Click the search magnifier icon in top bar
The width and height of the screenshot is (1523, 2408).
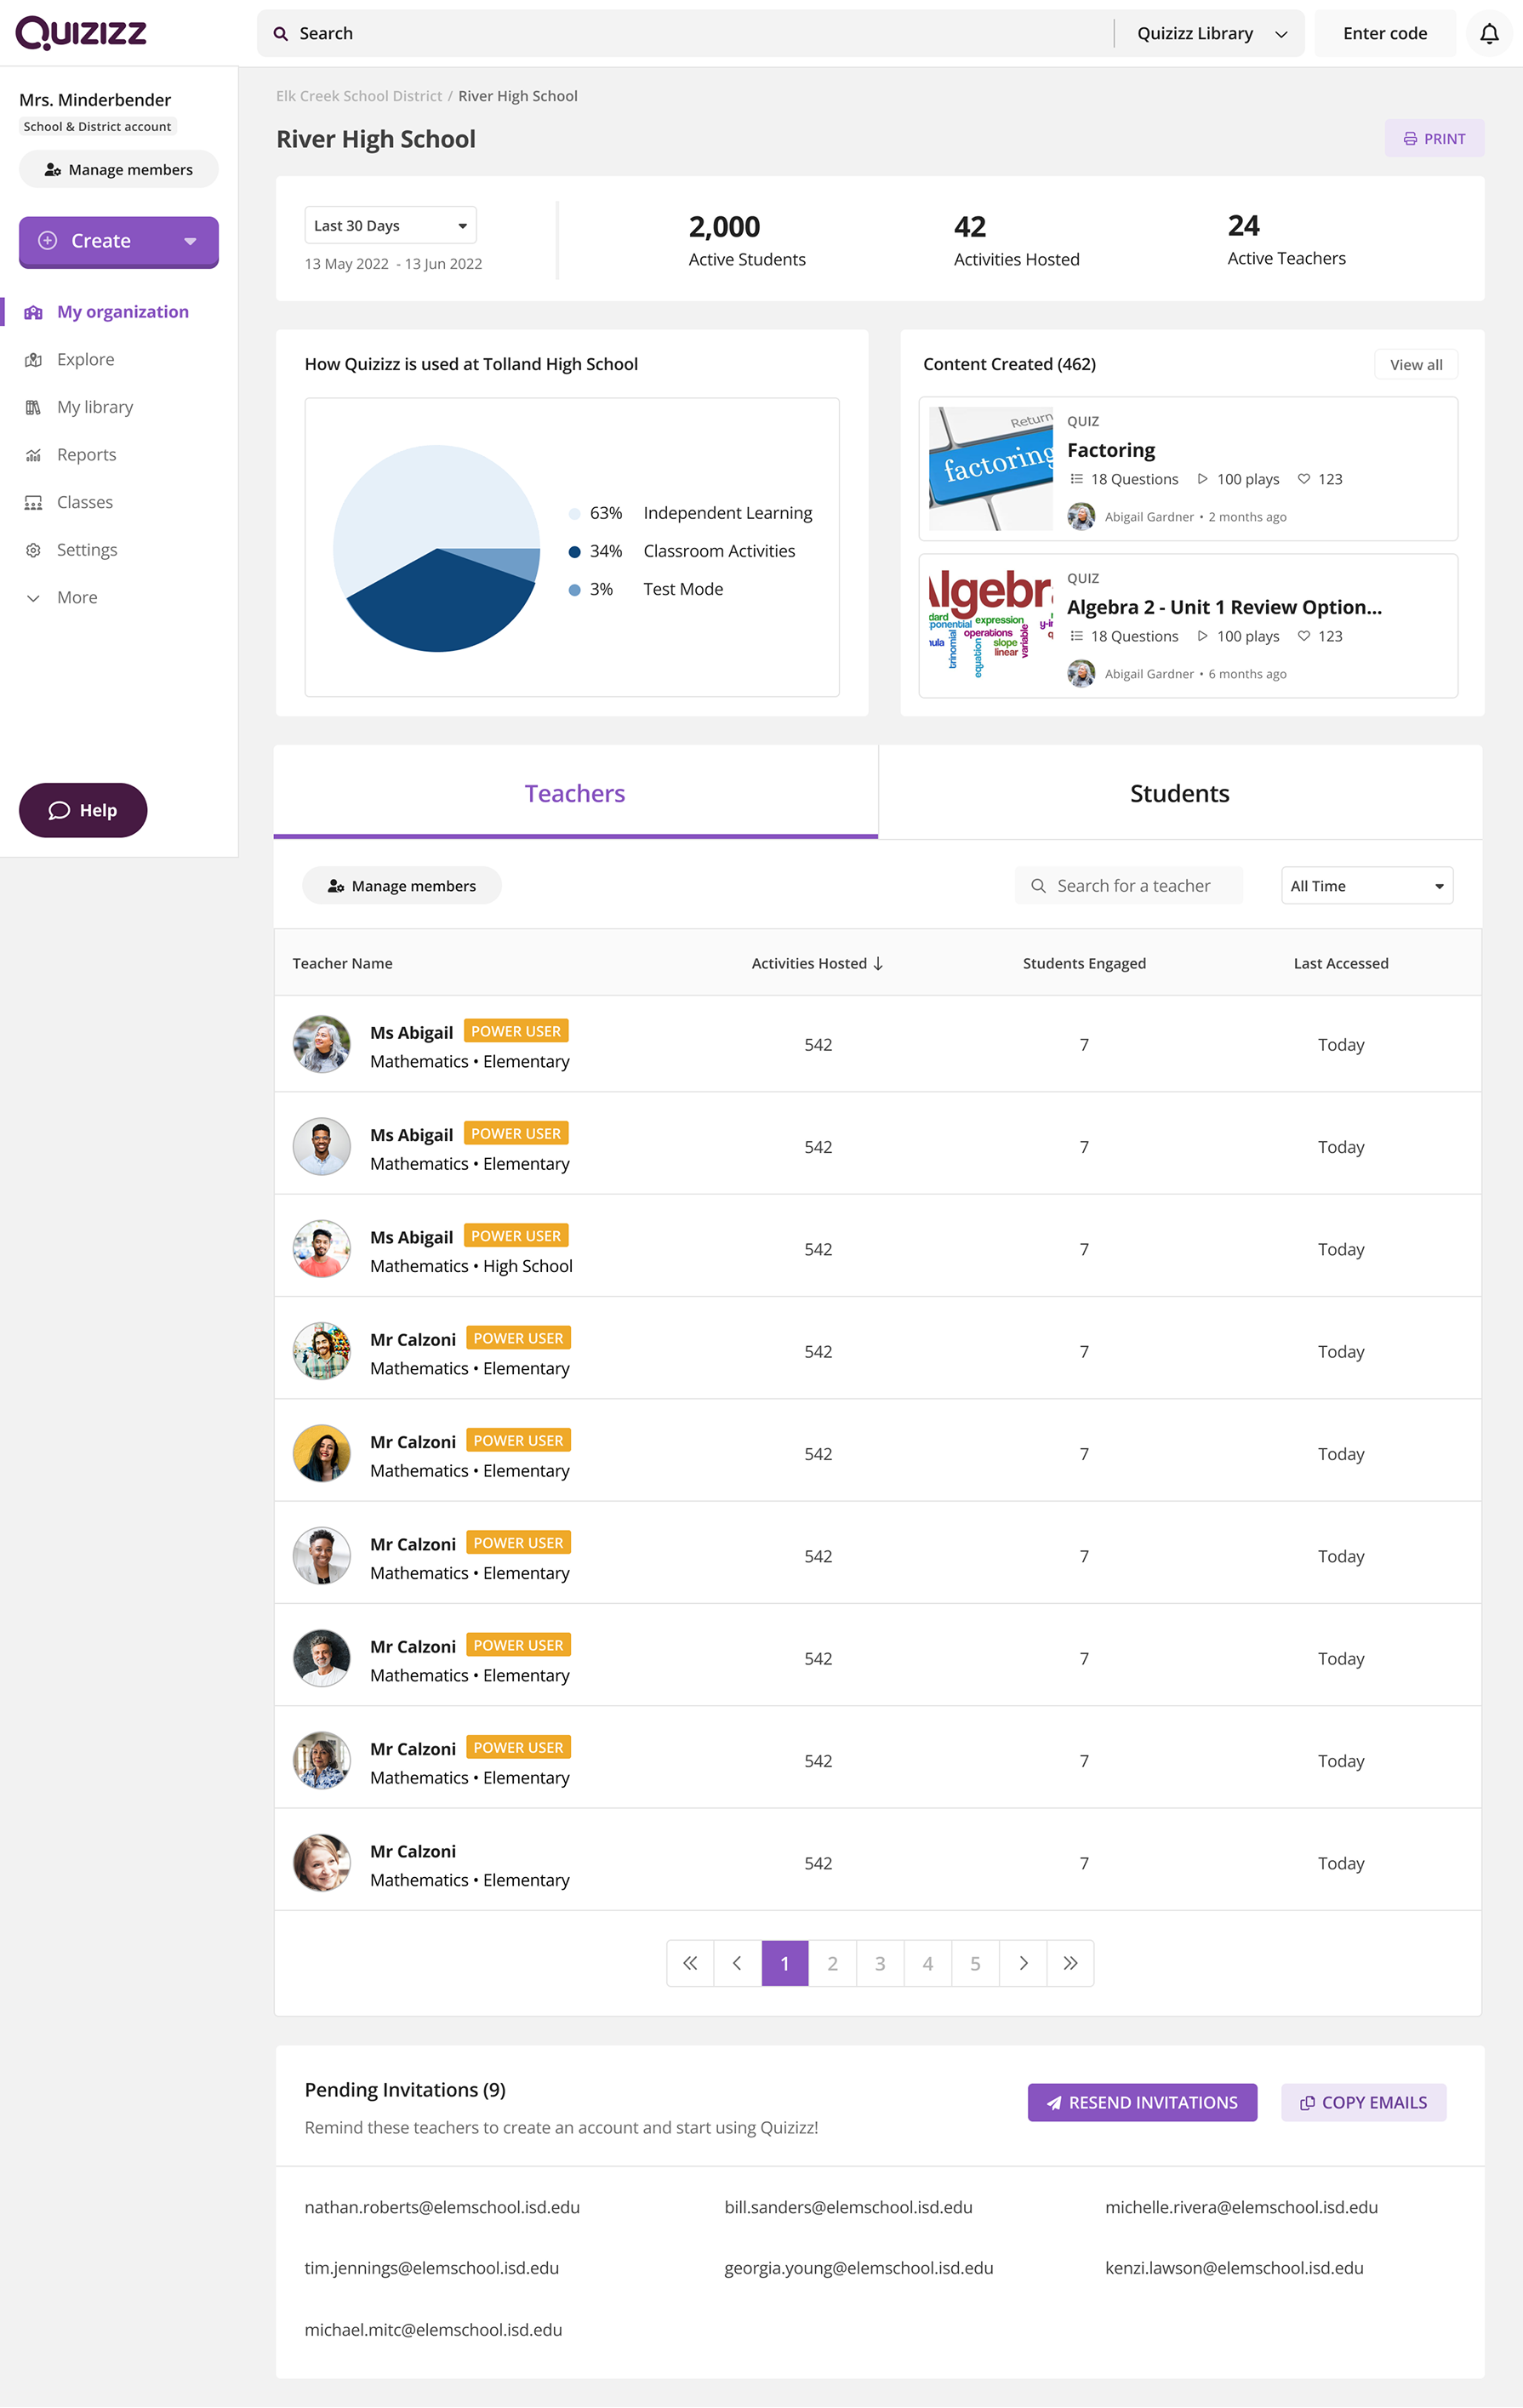point(281,34)
